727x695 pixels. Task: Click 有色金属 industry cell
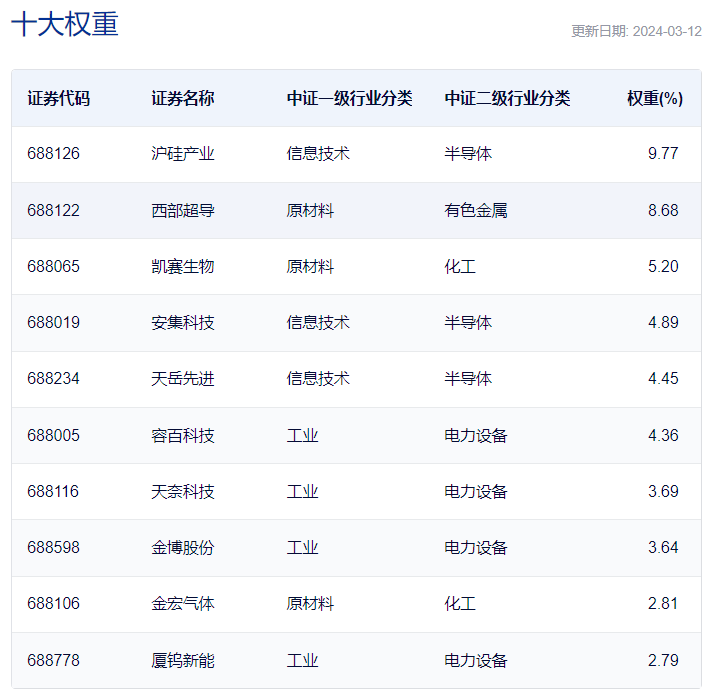(476, 210)
